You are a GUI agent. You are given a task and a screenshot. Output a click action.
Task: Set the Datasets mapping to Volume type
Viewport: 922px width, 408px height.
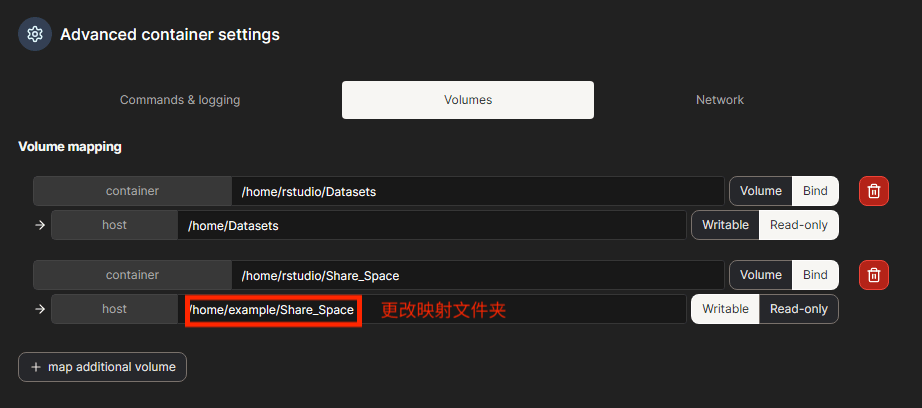point(760,191)
